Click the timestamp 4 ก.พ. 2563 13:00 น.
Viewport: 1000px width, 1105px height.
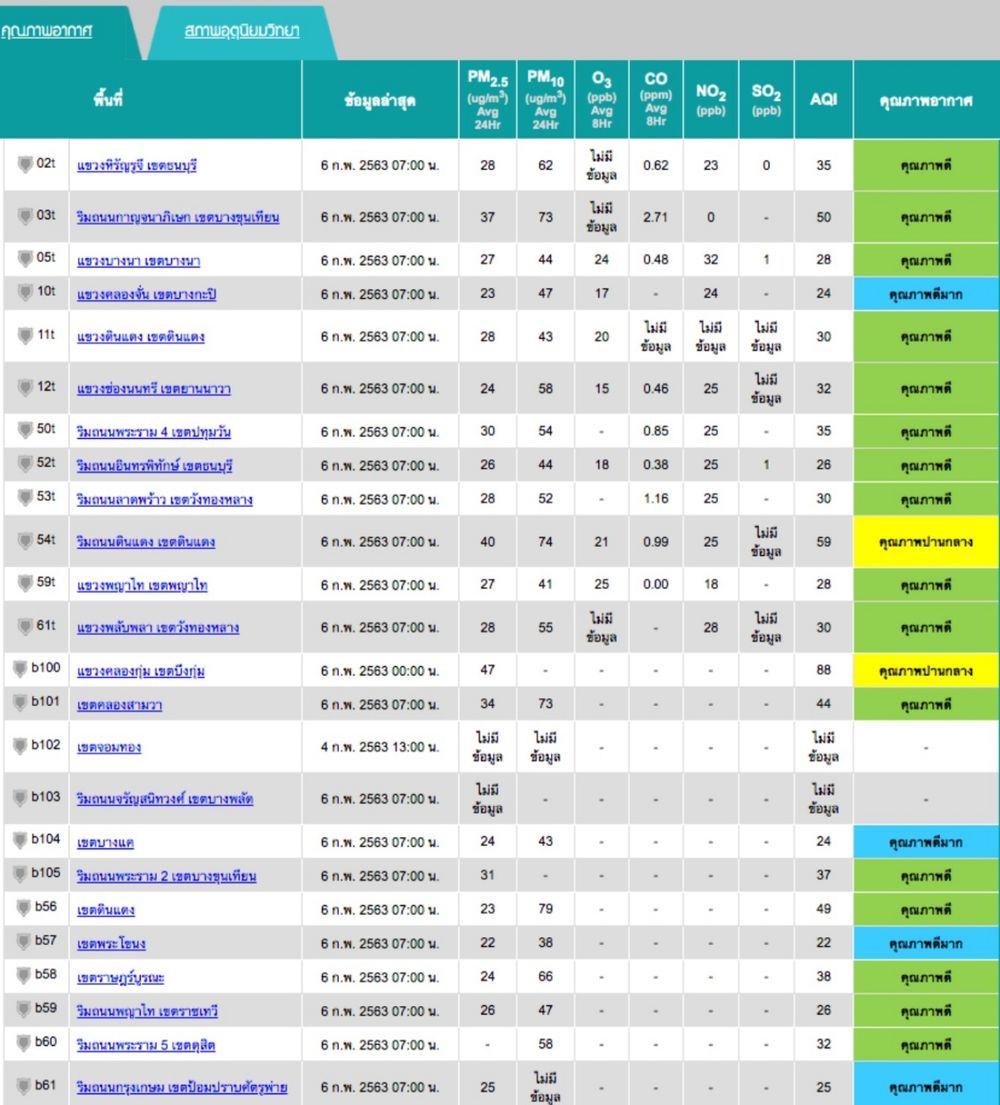[380, 747]
